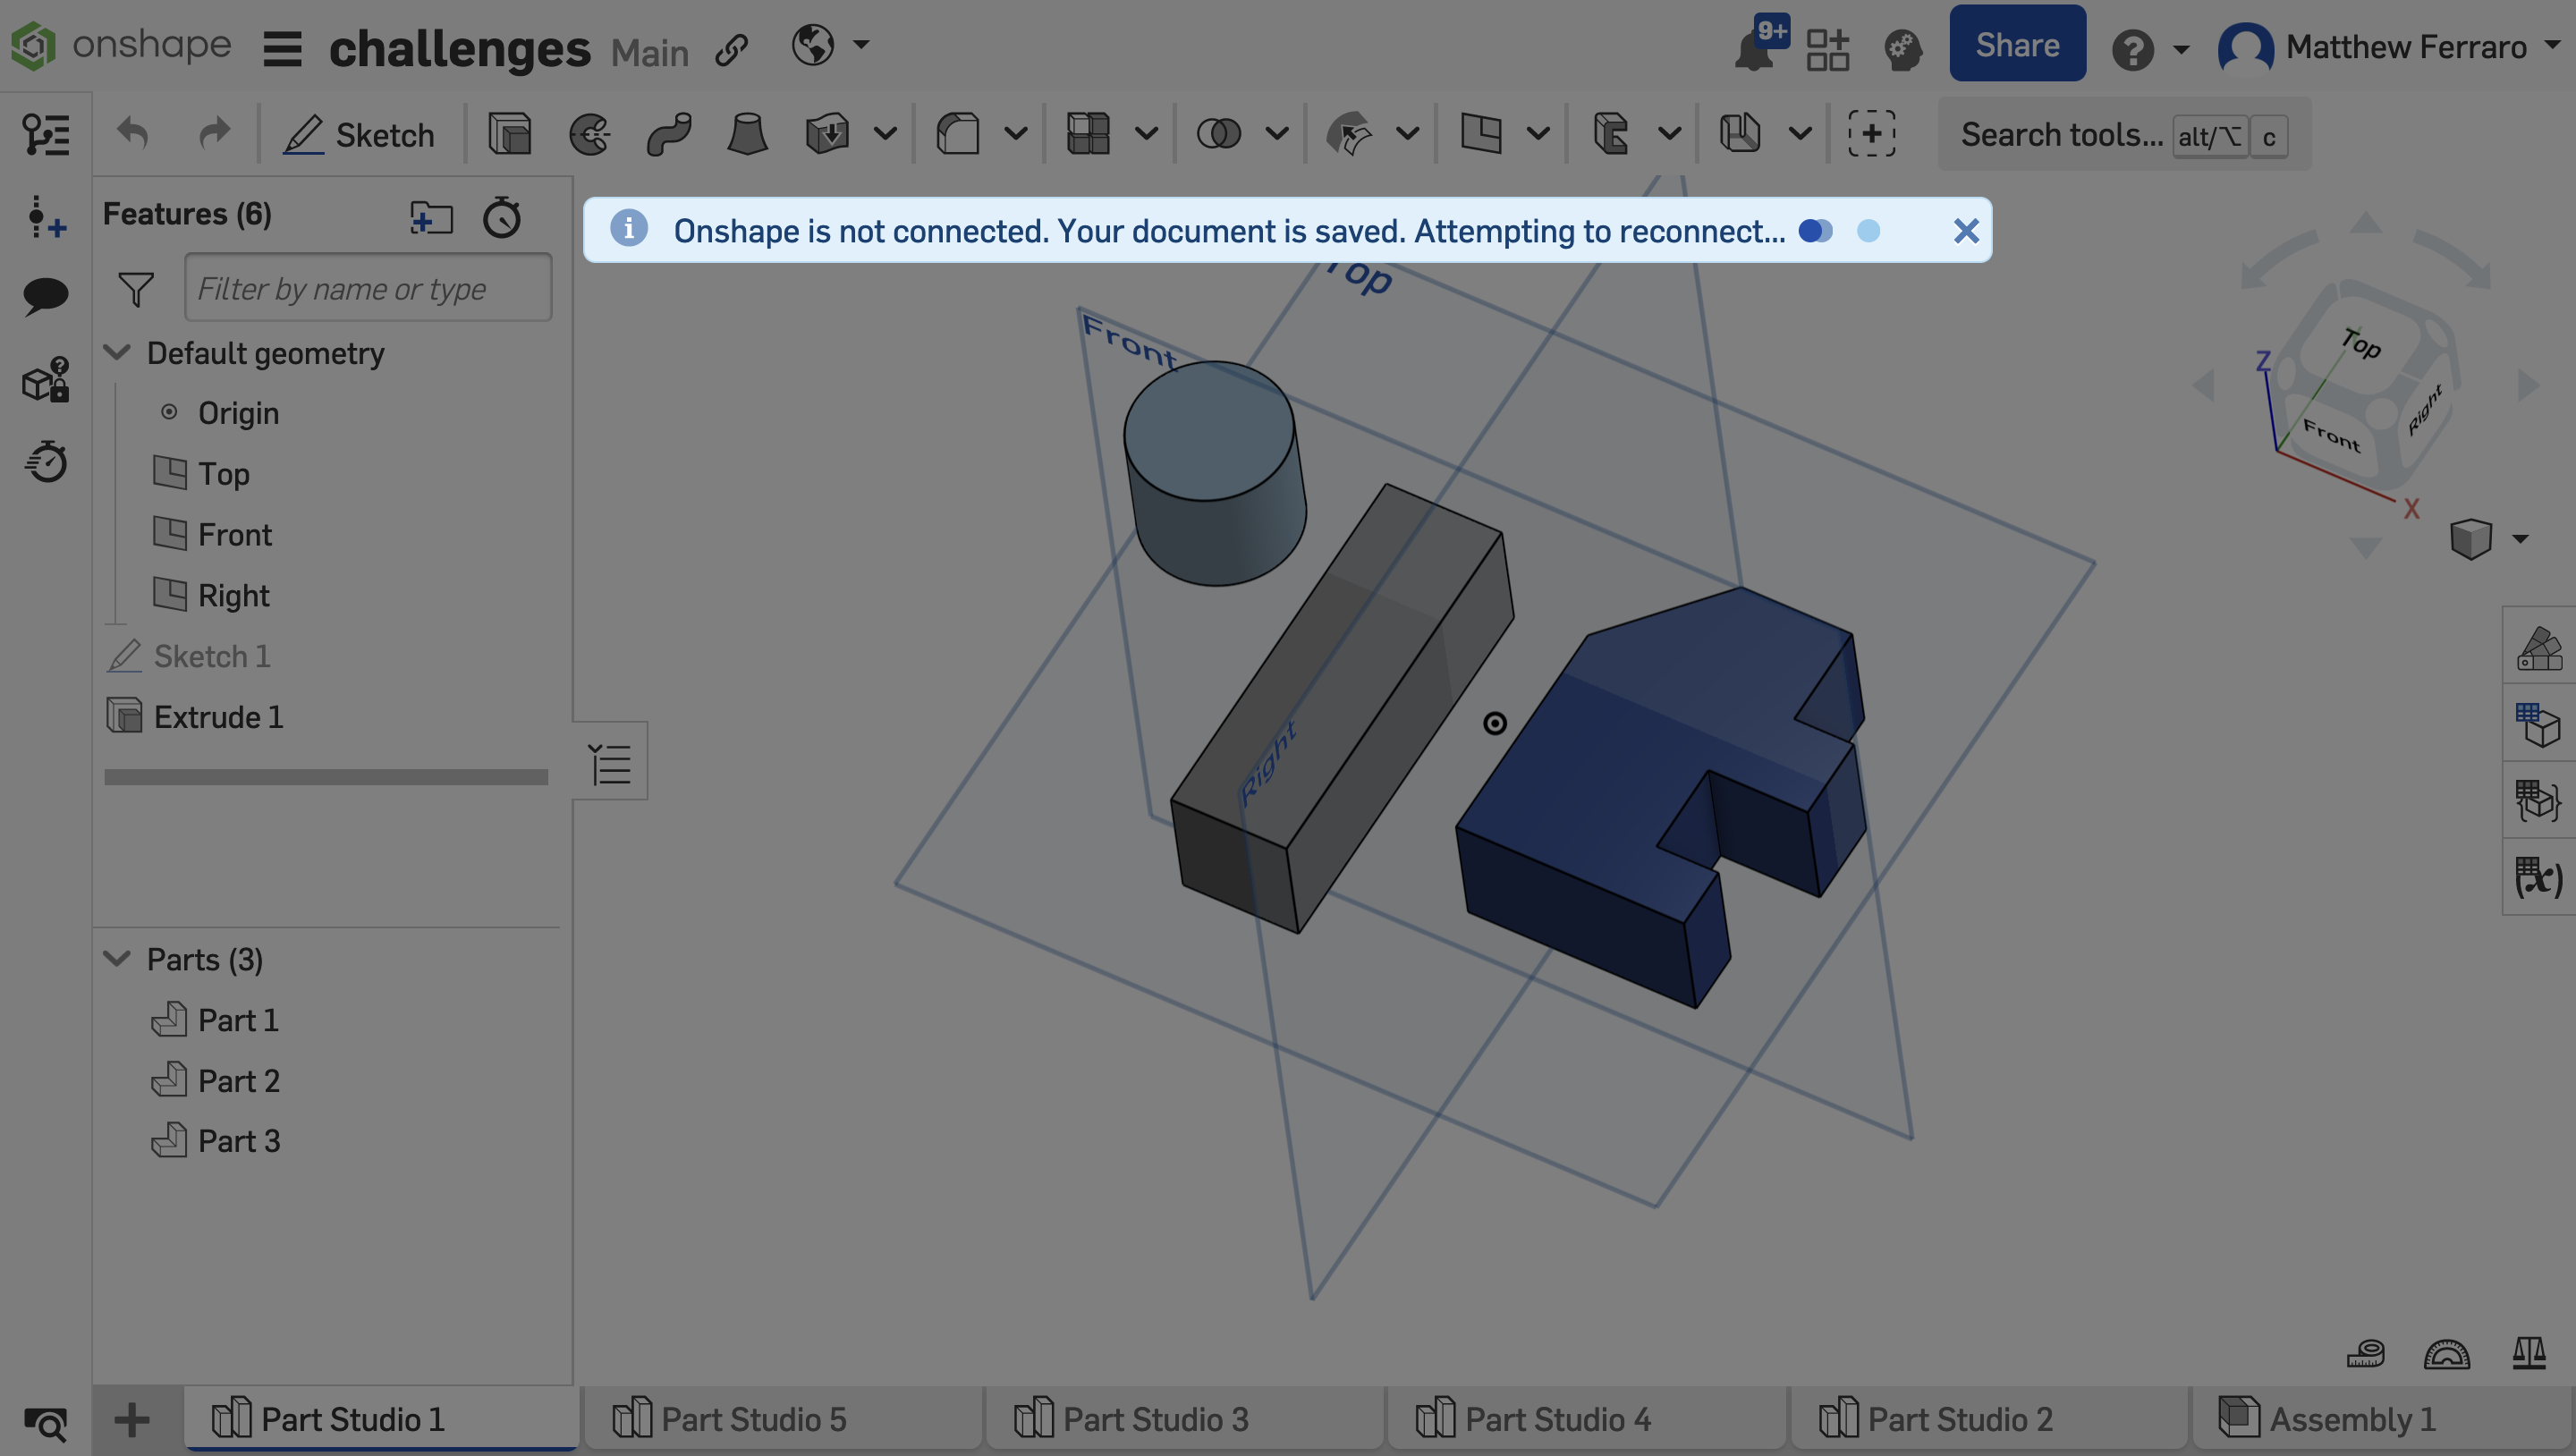Undo the last action
This screenshot has height=1456, width=2576.
132,133
